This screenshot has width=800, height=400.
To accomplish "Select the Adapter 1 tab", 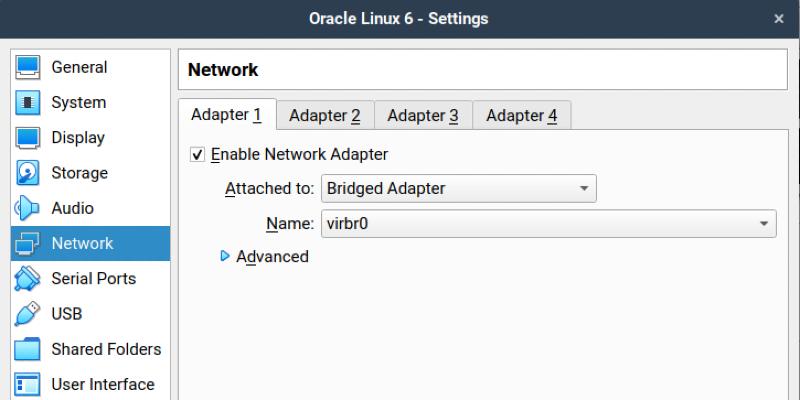I will tap(226, 115).
